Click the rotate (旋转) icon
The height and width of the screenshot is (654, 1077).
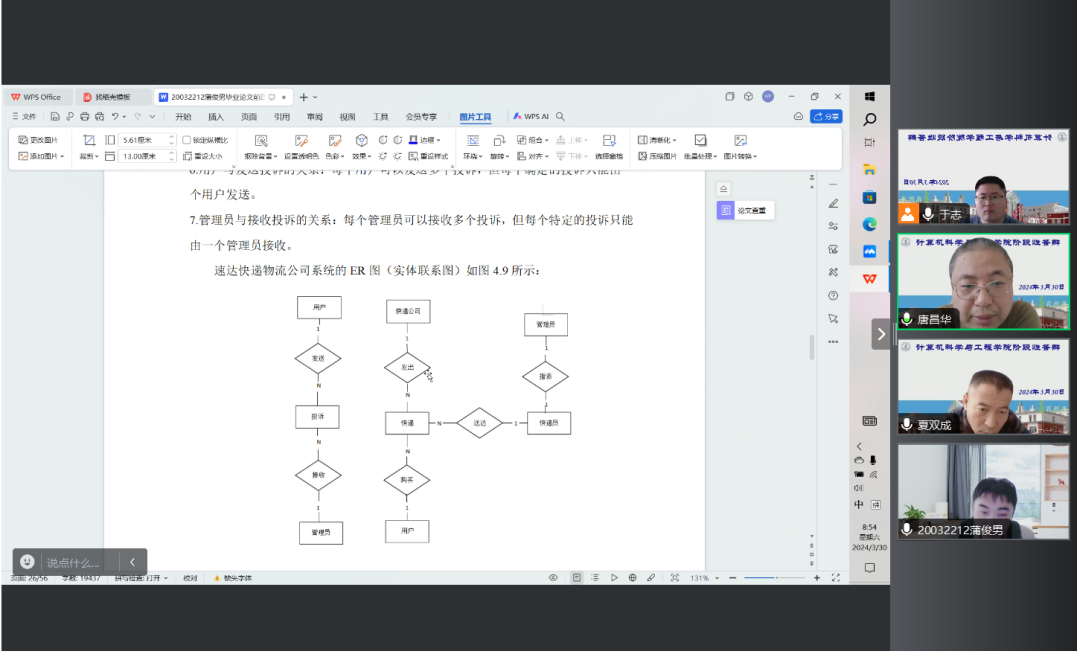coord(499,141)
